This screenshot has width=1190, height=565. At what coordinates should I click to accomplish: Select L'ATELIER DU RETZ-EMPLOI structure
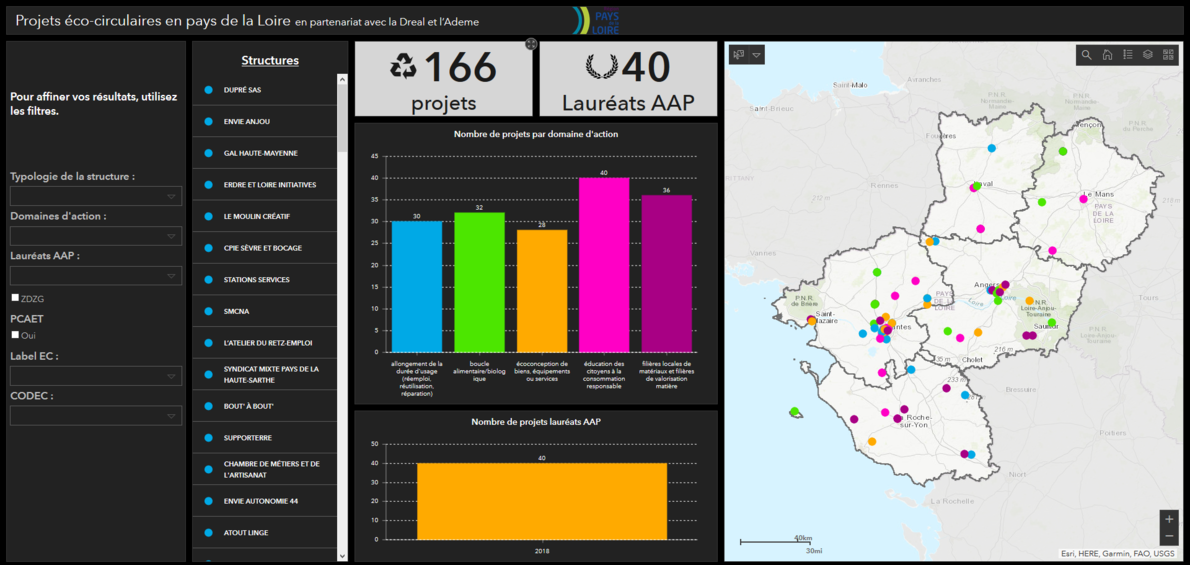[265, 343]
